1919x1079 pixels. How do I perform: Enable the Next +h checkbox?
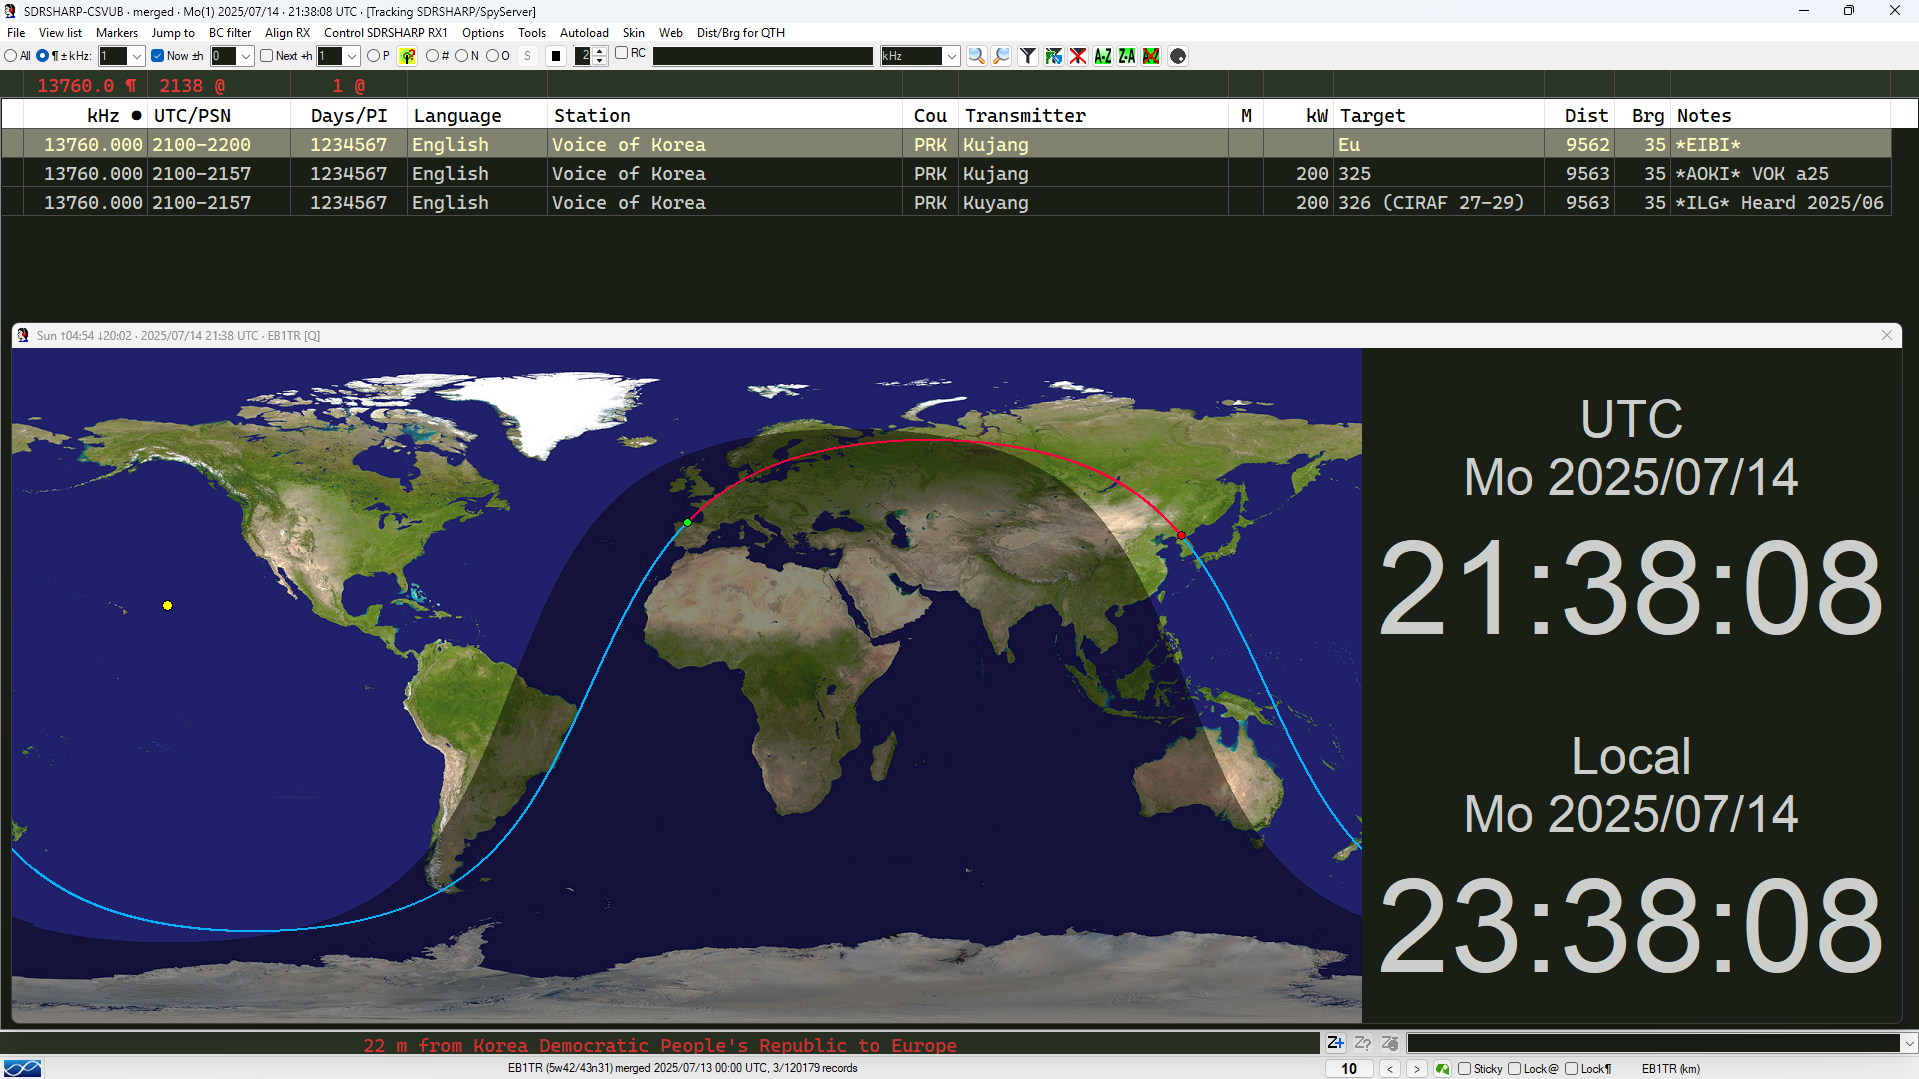(x=266, y=56)
